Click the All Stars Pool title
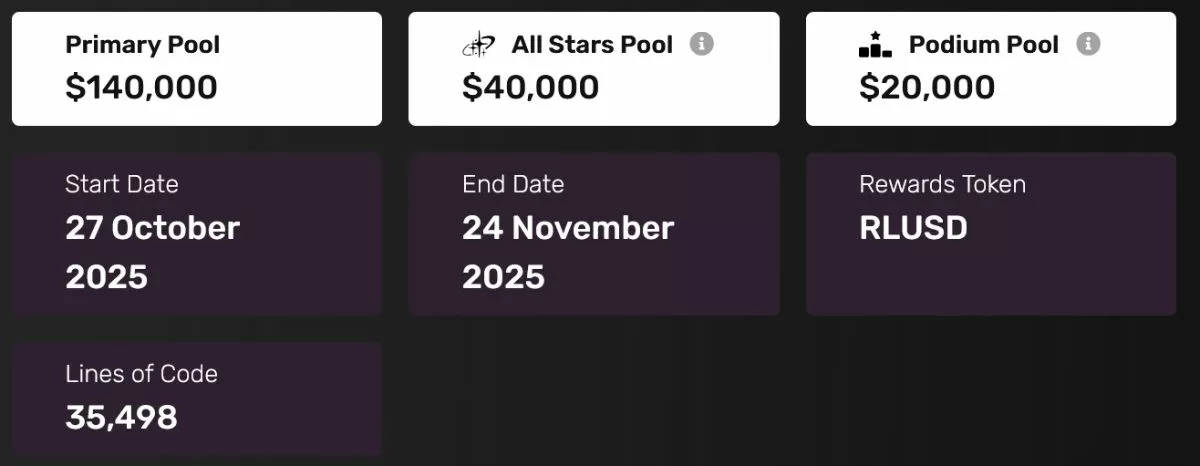The width and height of the screenshot is (1200, 466). pos(592,45)
